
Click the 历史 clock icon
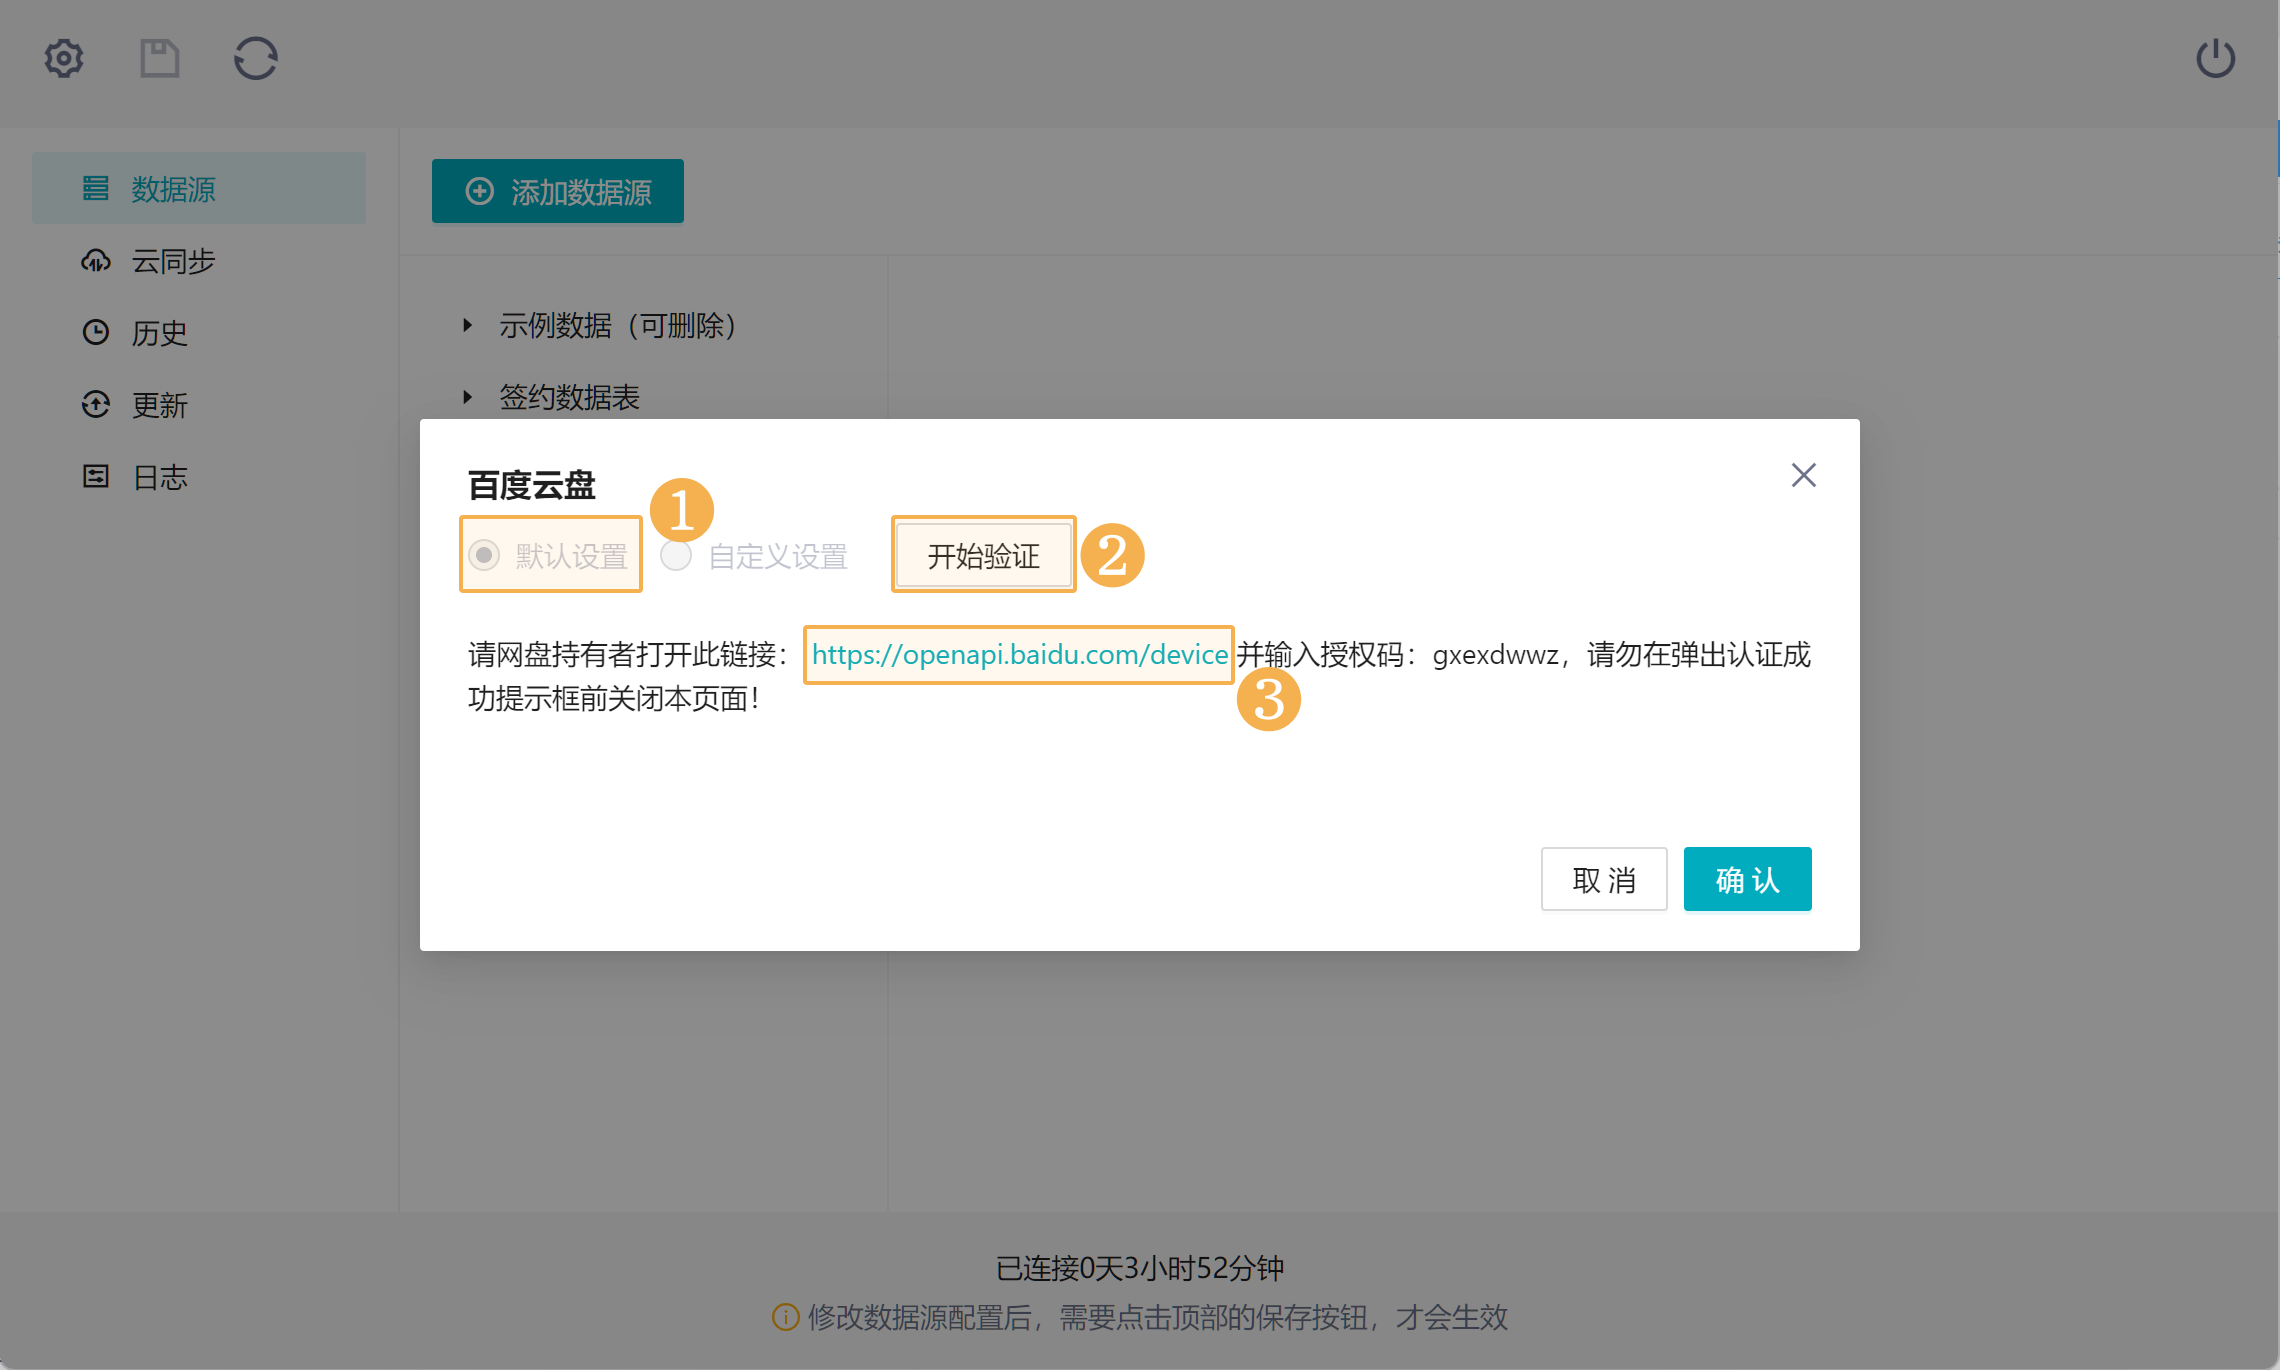point(95,332)
